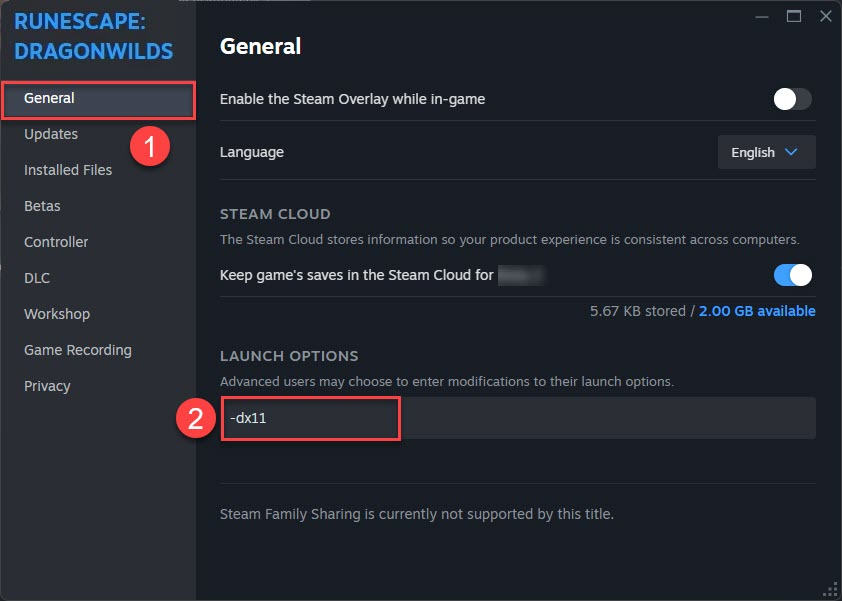
Task: Open the Game Recording settings
Action: [77, 349]
